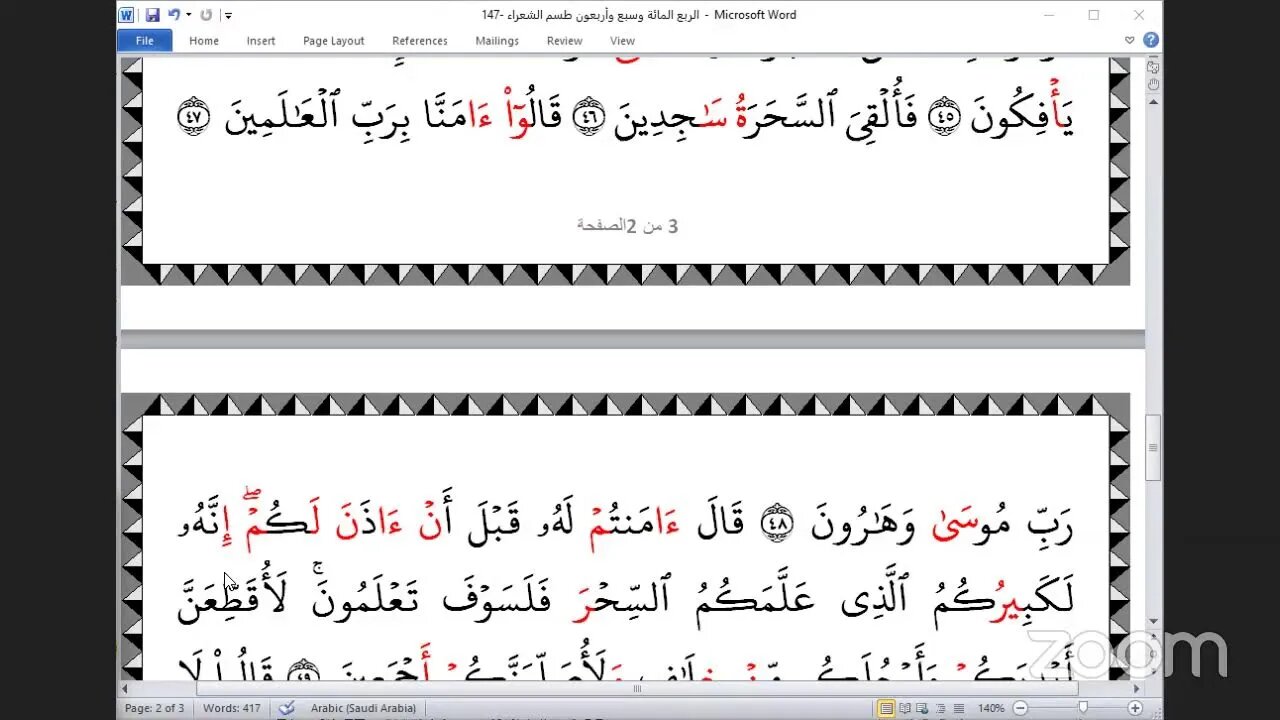Expand the collapsed ribbon using the chevron

click(1130, 41)
